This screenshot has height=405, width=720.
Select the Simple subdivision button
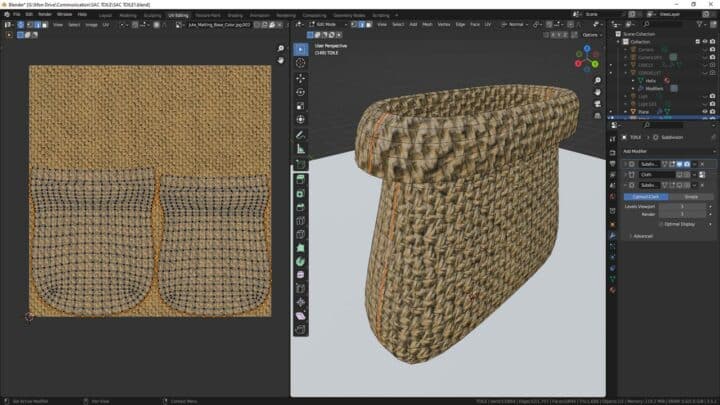[x=691, y=197]
